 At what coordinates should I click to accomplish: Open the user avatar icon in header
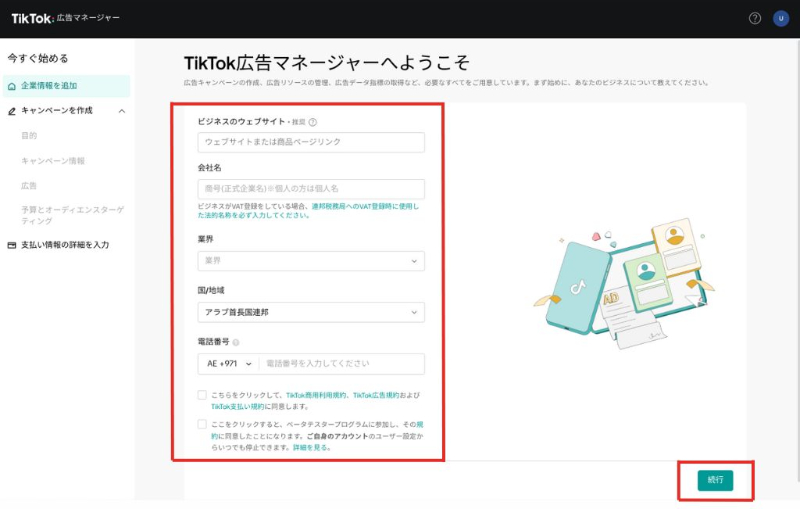[x=781, y=18]
